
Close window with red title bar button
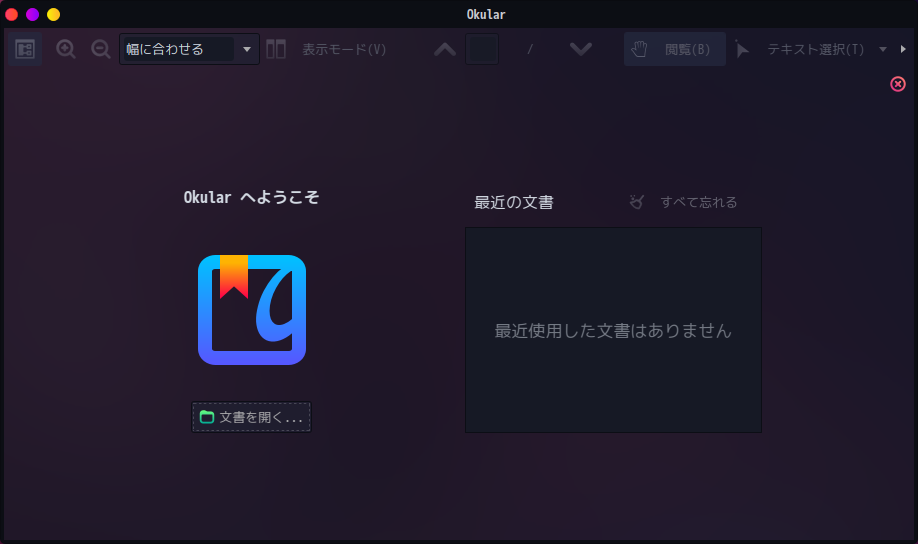point(12,15)
